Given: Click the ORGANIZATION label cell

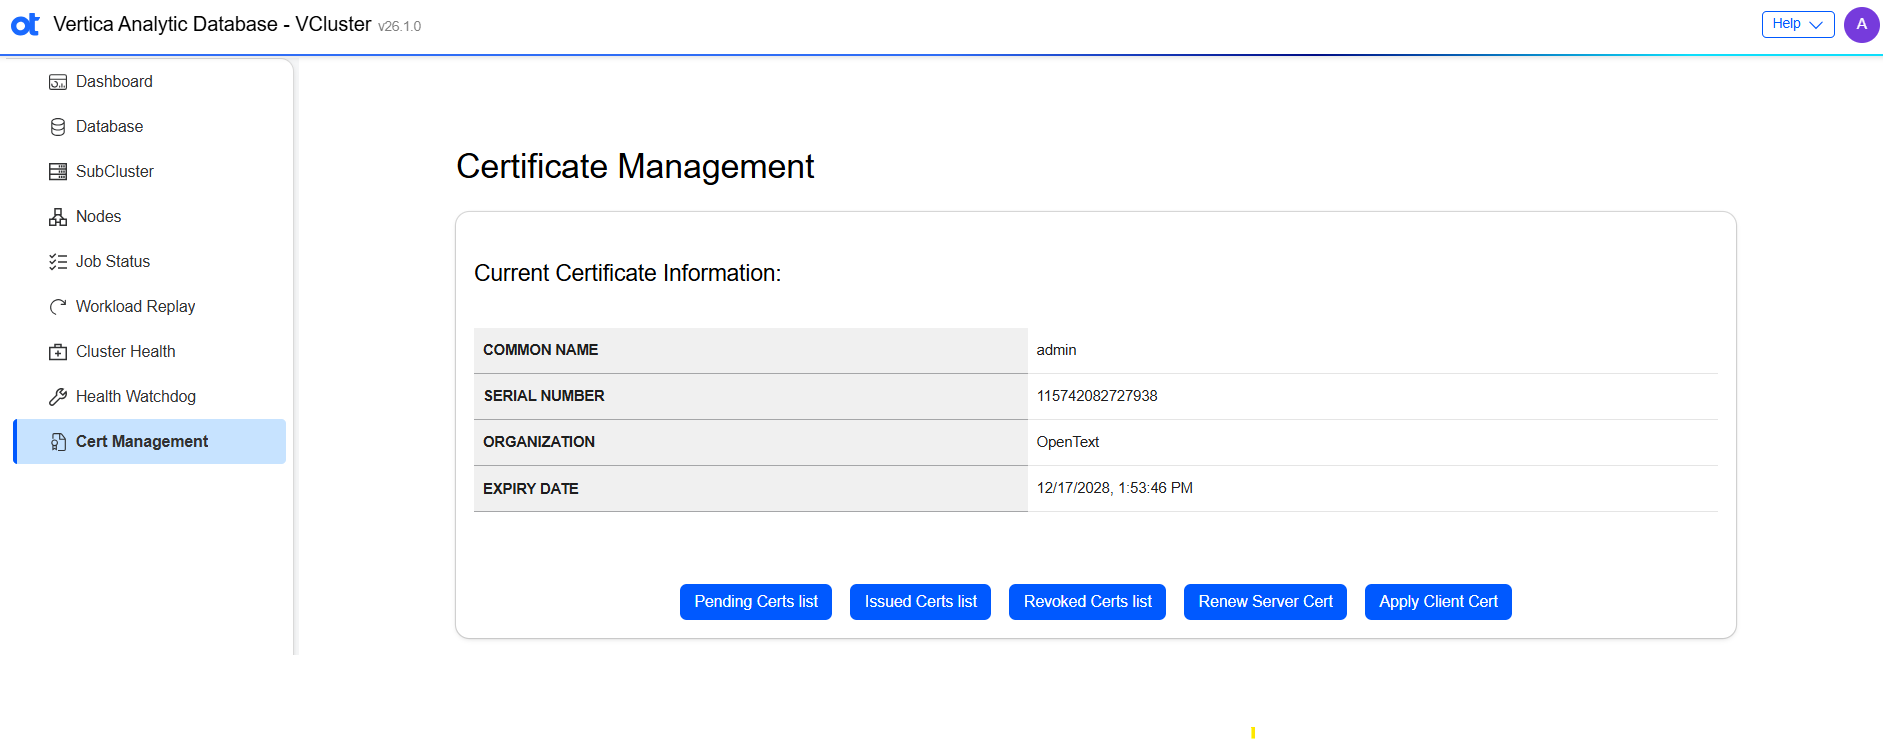Looking at the screenshot, I should [x=751, y=443].
